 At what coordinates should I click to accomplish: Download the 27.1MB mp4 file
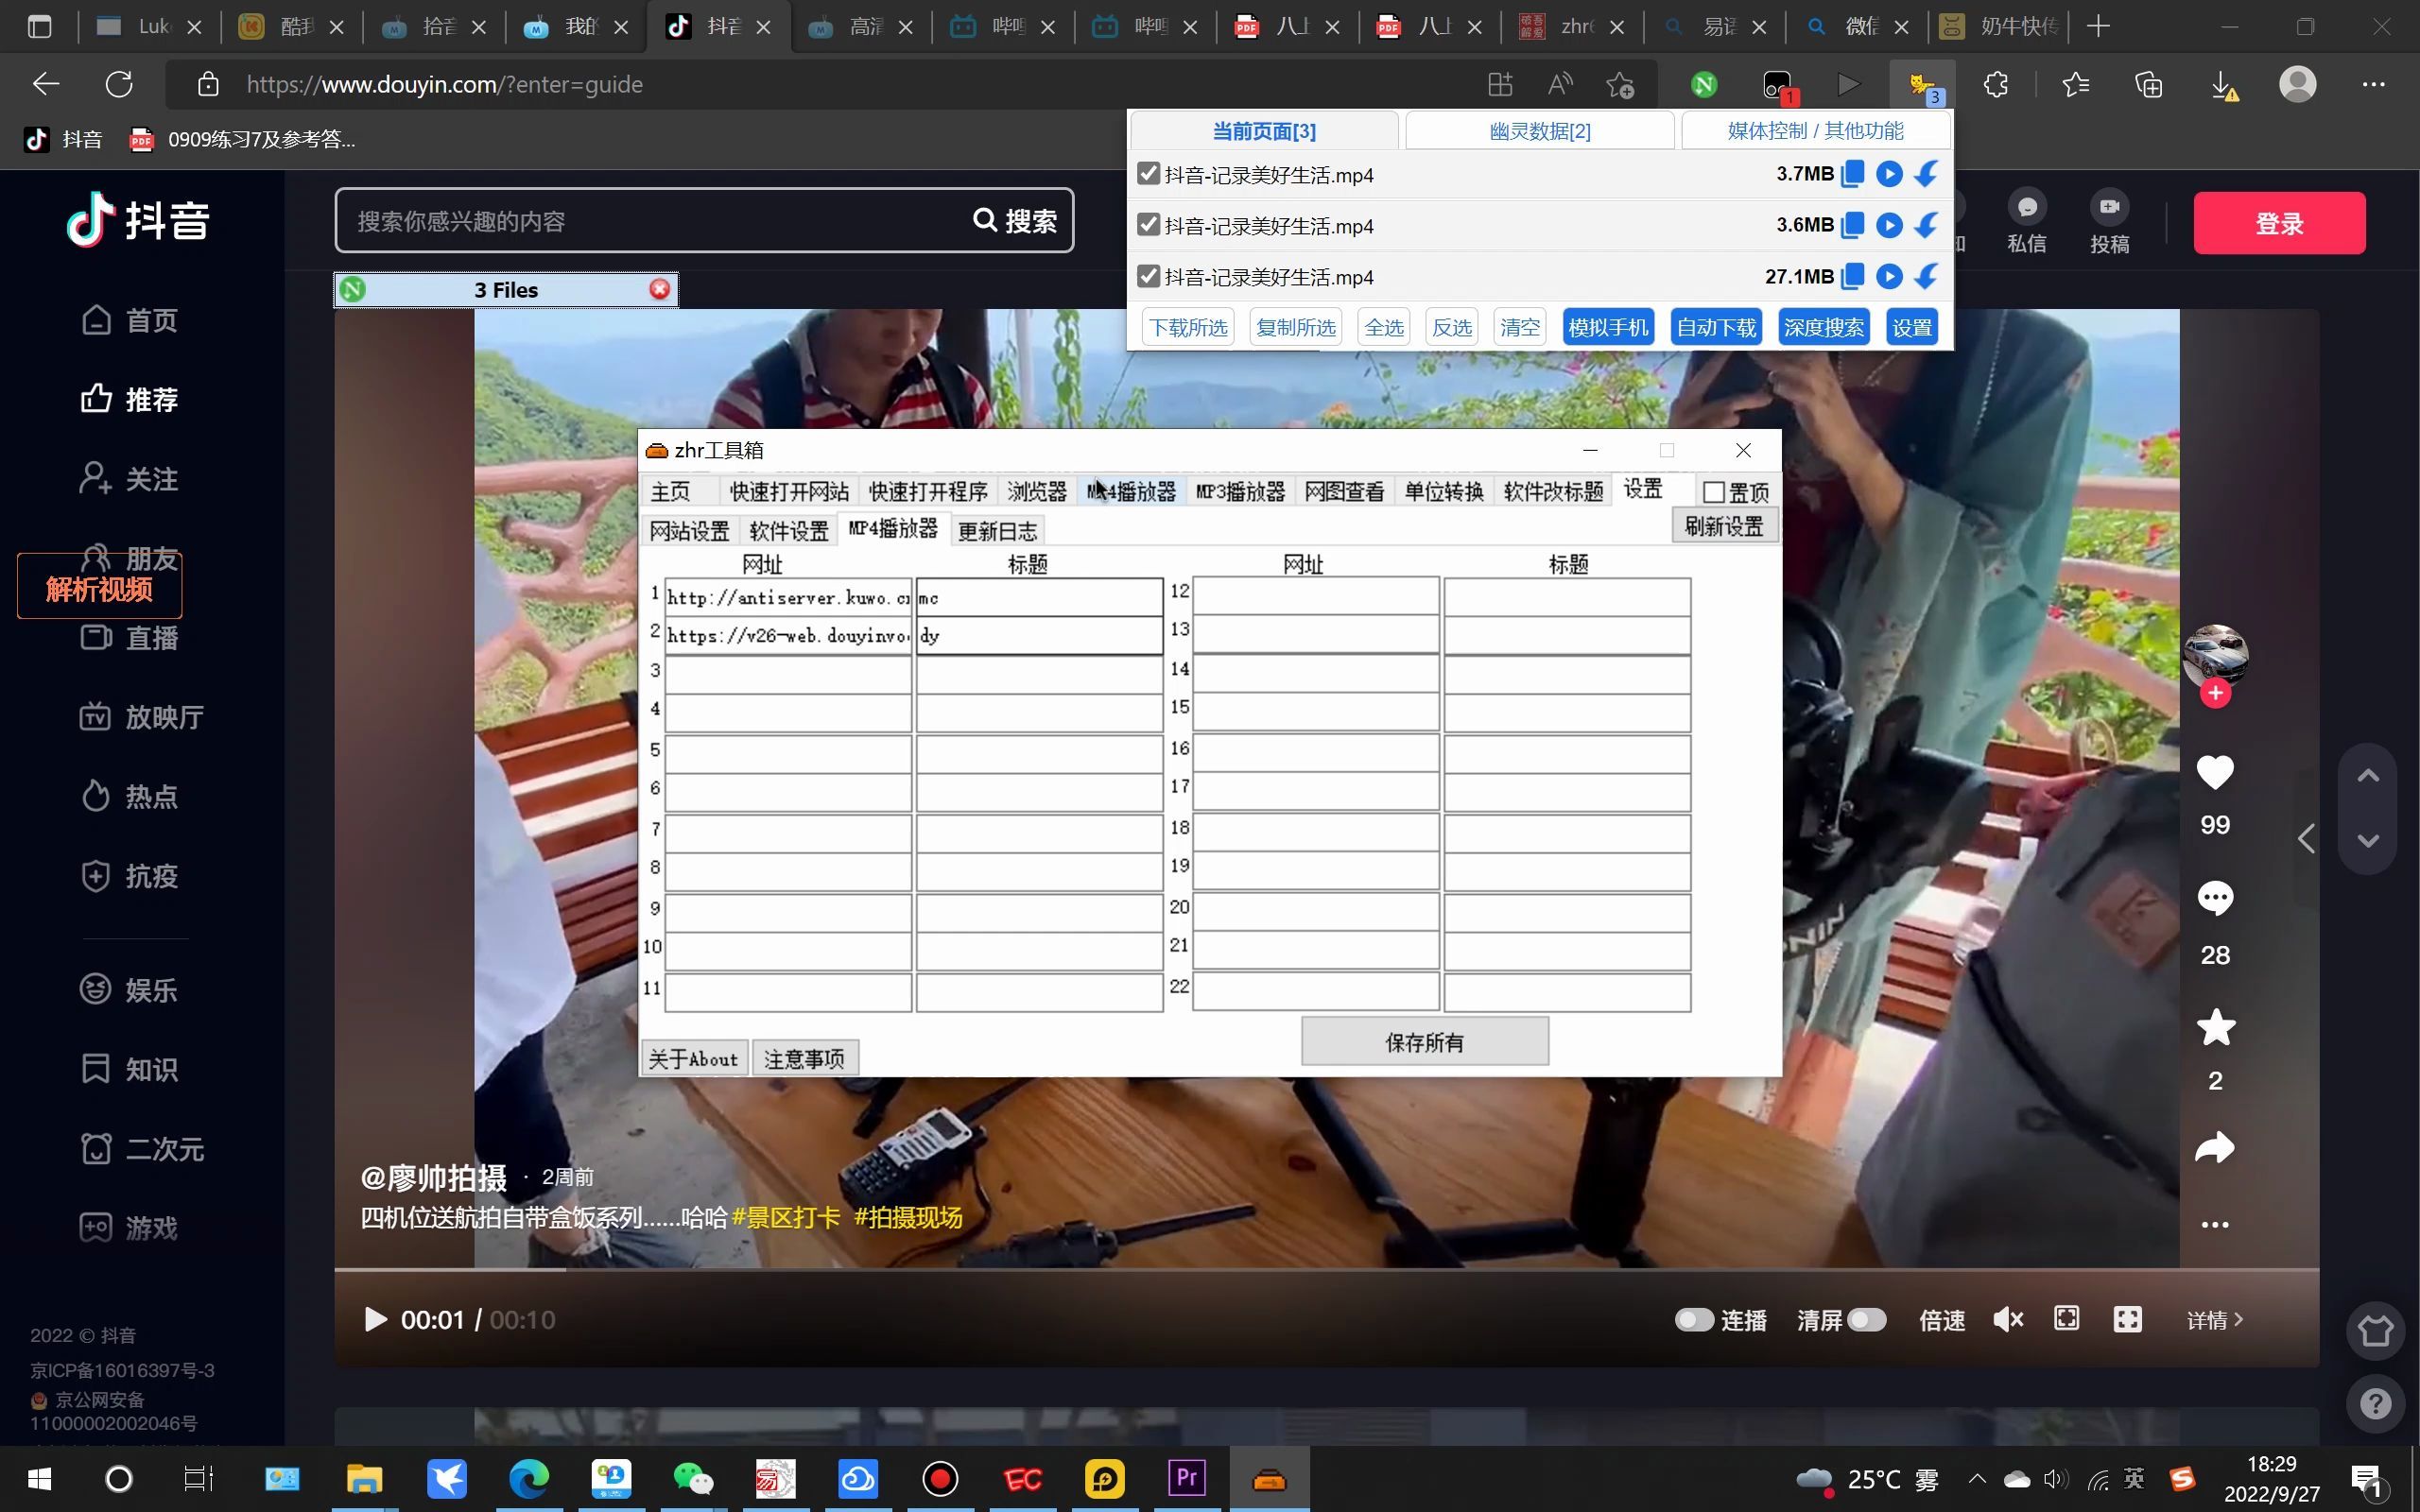[x=1926, y=276]
